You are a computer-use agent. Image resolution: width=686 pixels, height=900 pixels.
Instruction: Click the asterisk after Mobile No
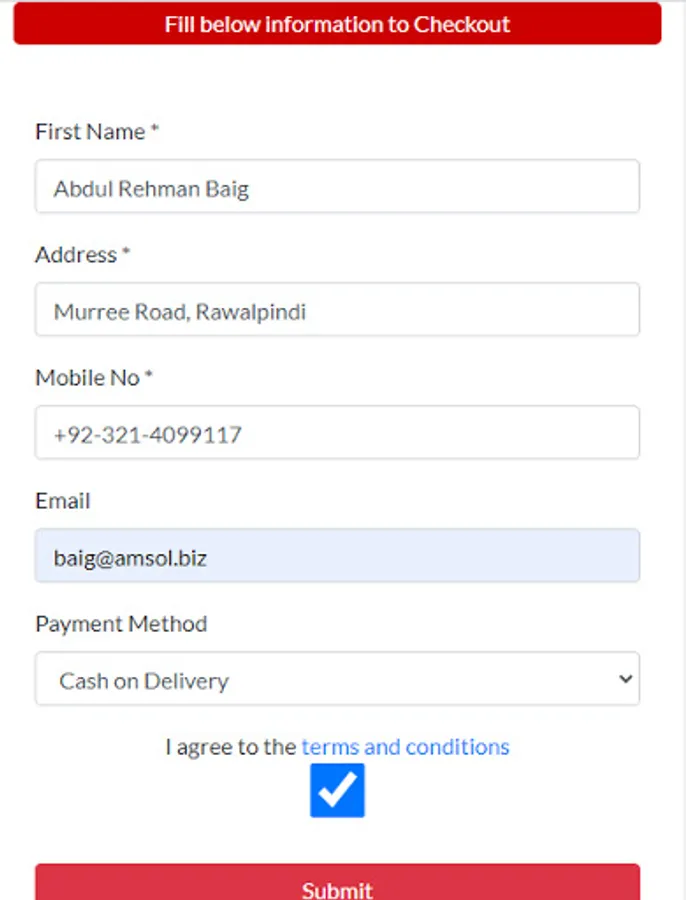point(149,376)
